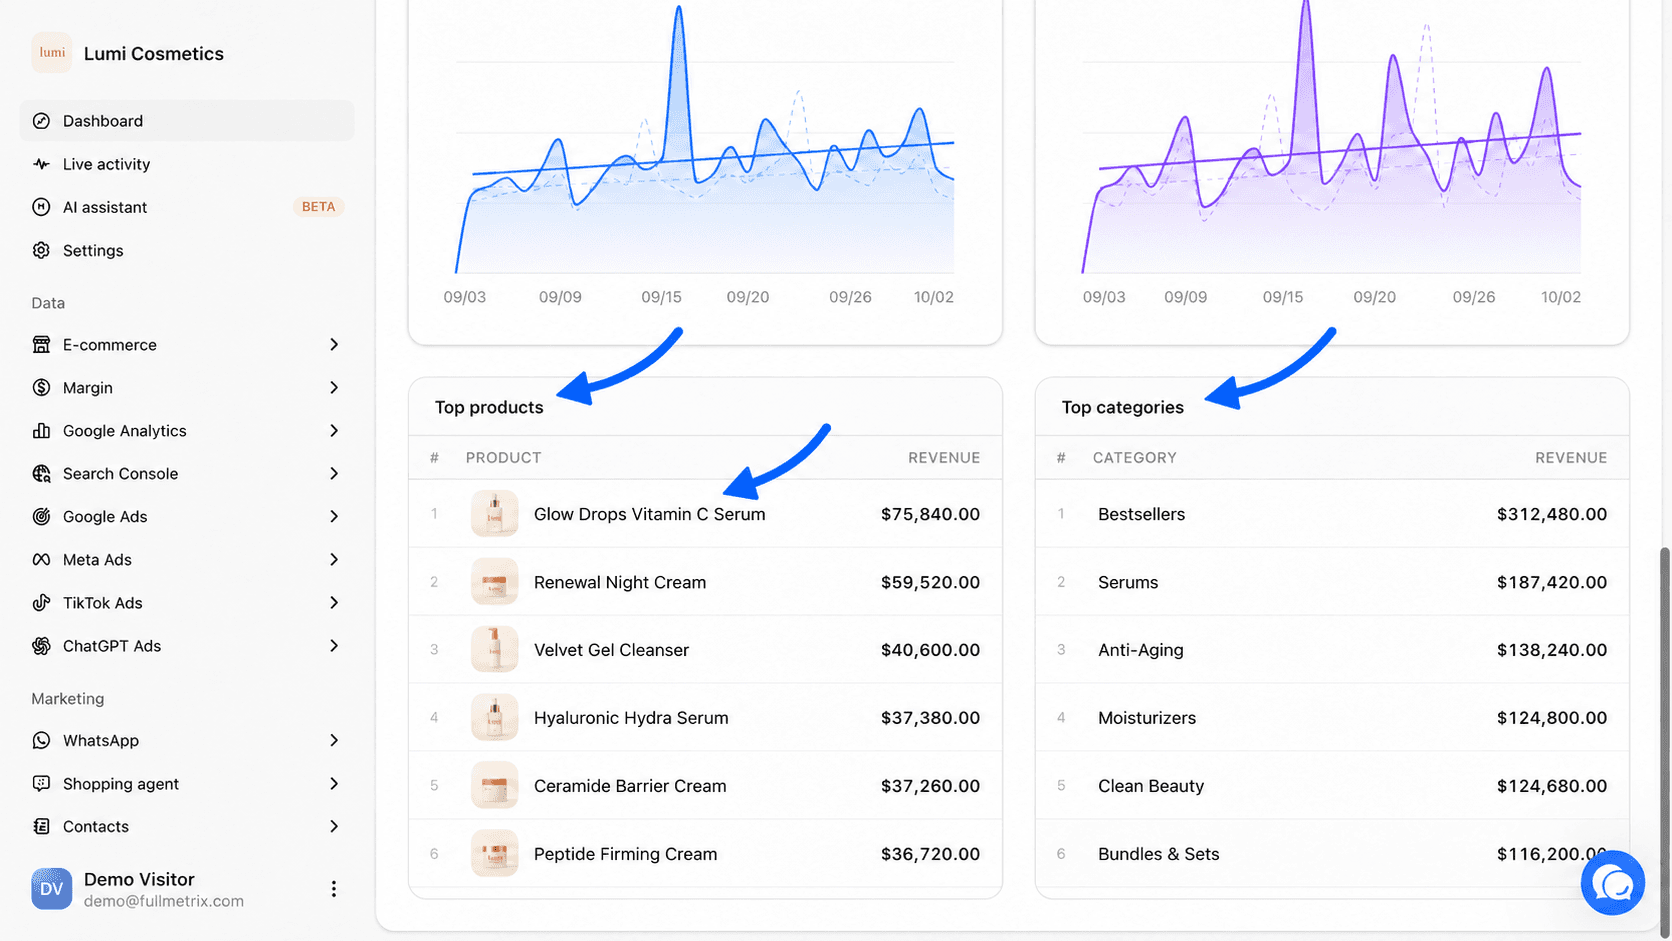The image size is (1672, 941).
Task: Expand the Margin section
Action: [x=334, y=387]
